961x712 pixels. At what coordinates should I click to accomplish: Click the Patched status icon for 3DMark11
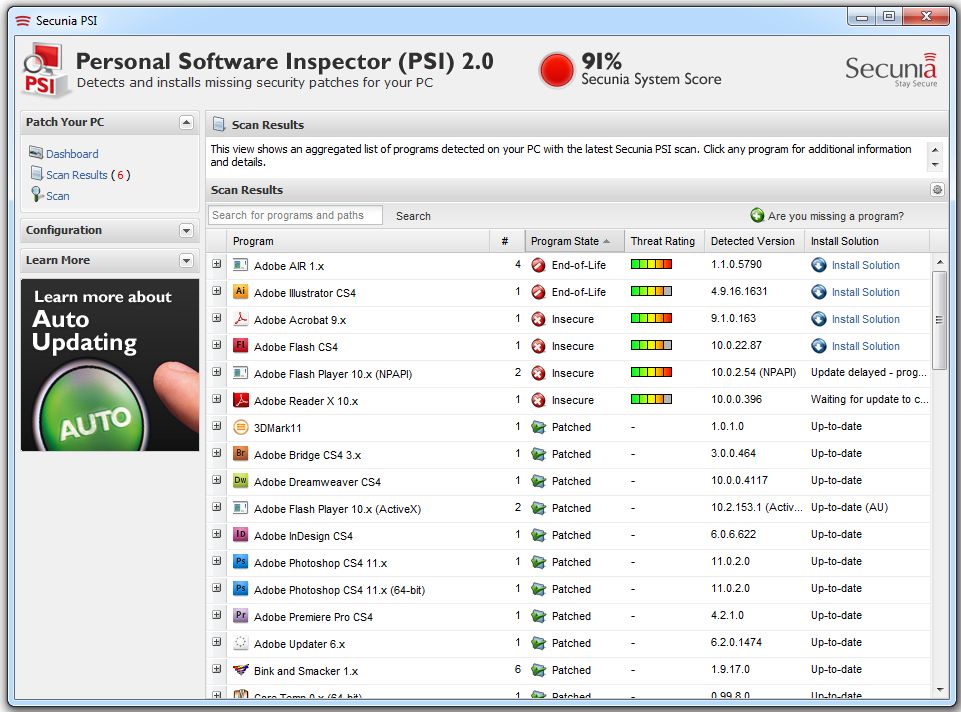click(x=538, y=427)
